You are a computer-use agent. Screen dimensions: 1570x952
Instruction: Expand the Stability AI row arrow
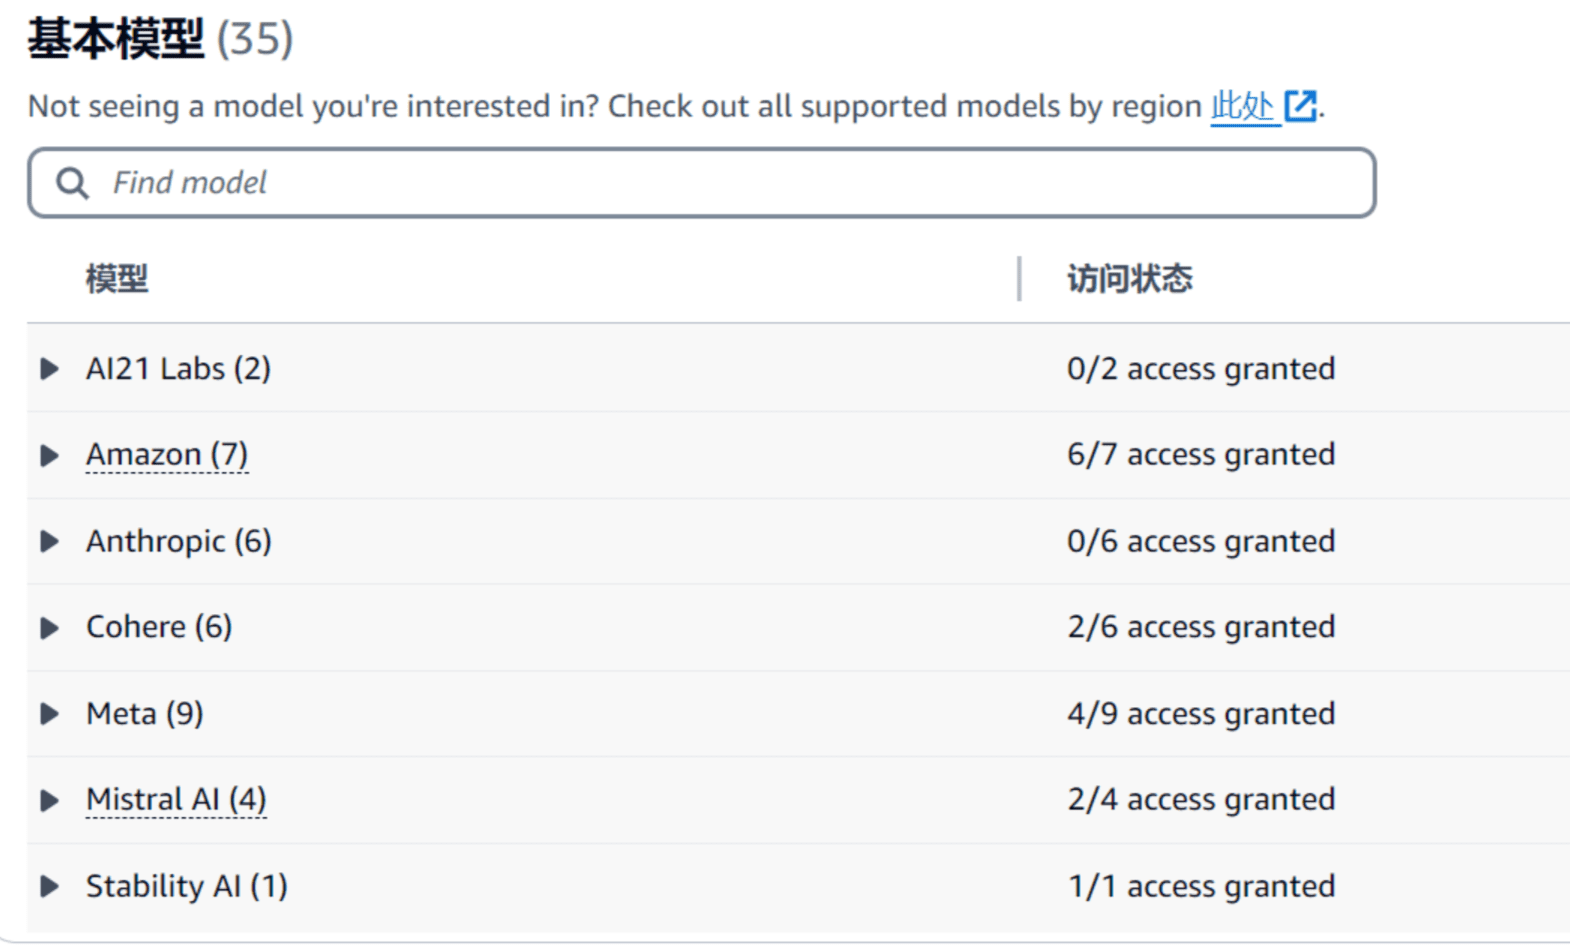(x=49, y=887)
